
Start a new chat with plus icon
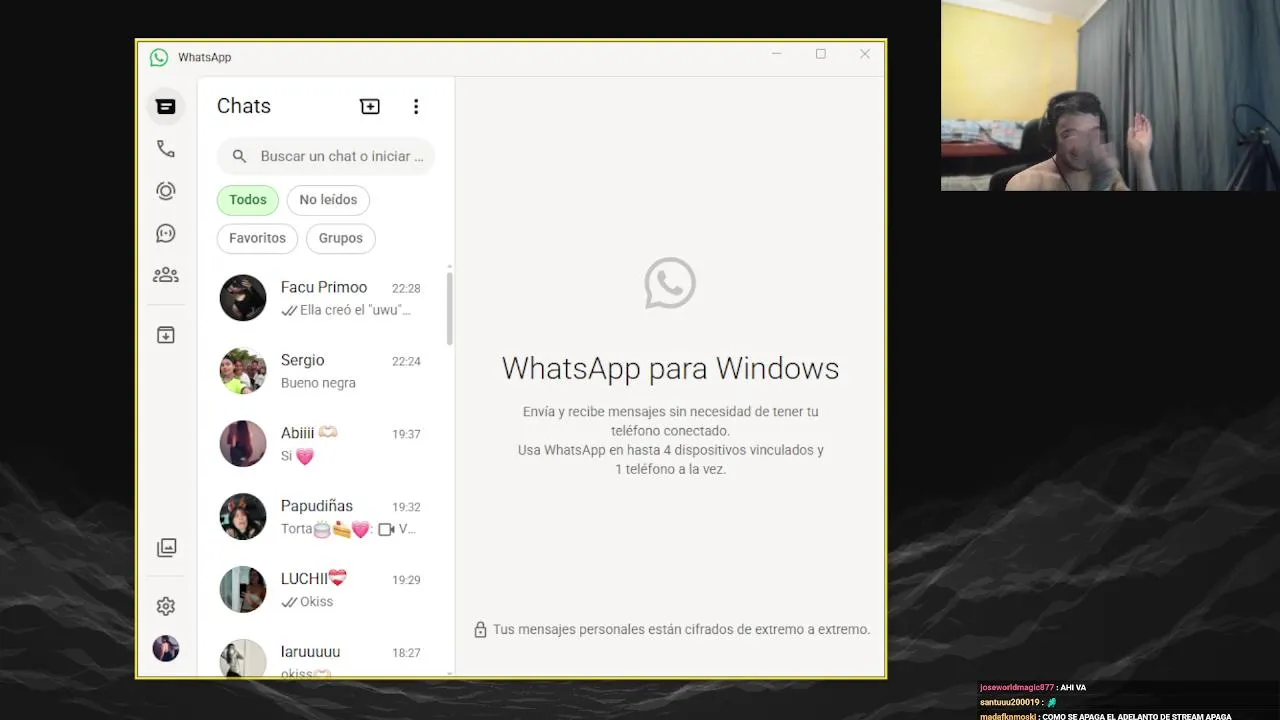coord(370,106)
